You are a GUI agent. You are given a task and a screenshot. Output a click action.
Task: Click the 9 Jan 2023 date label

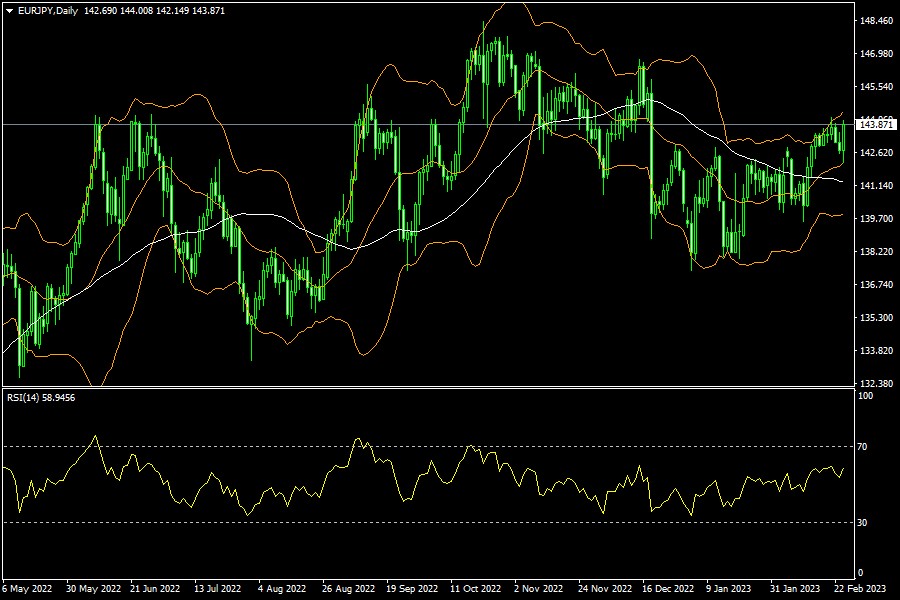tap(728, 589)
